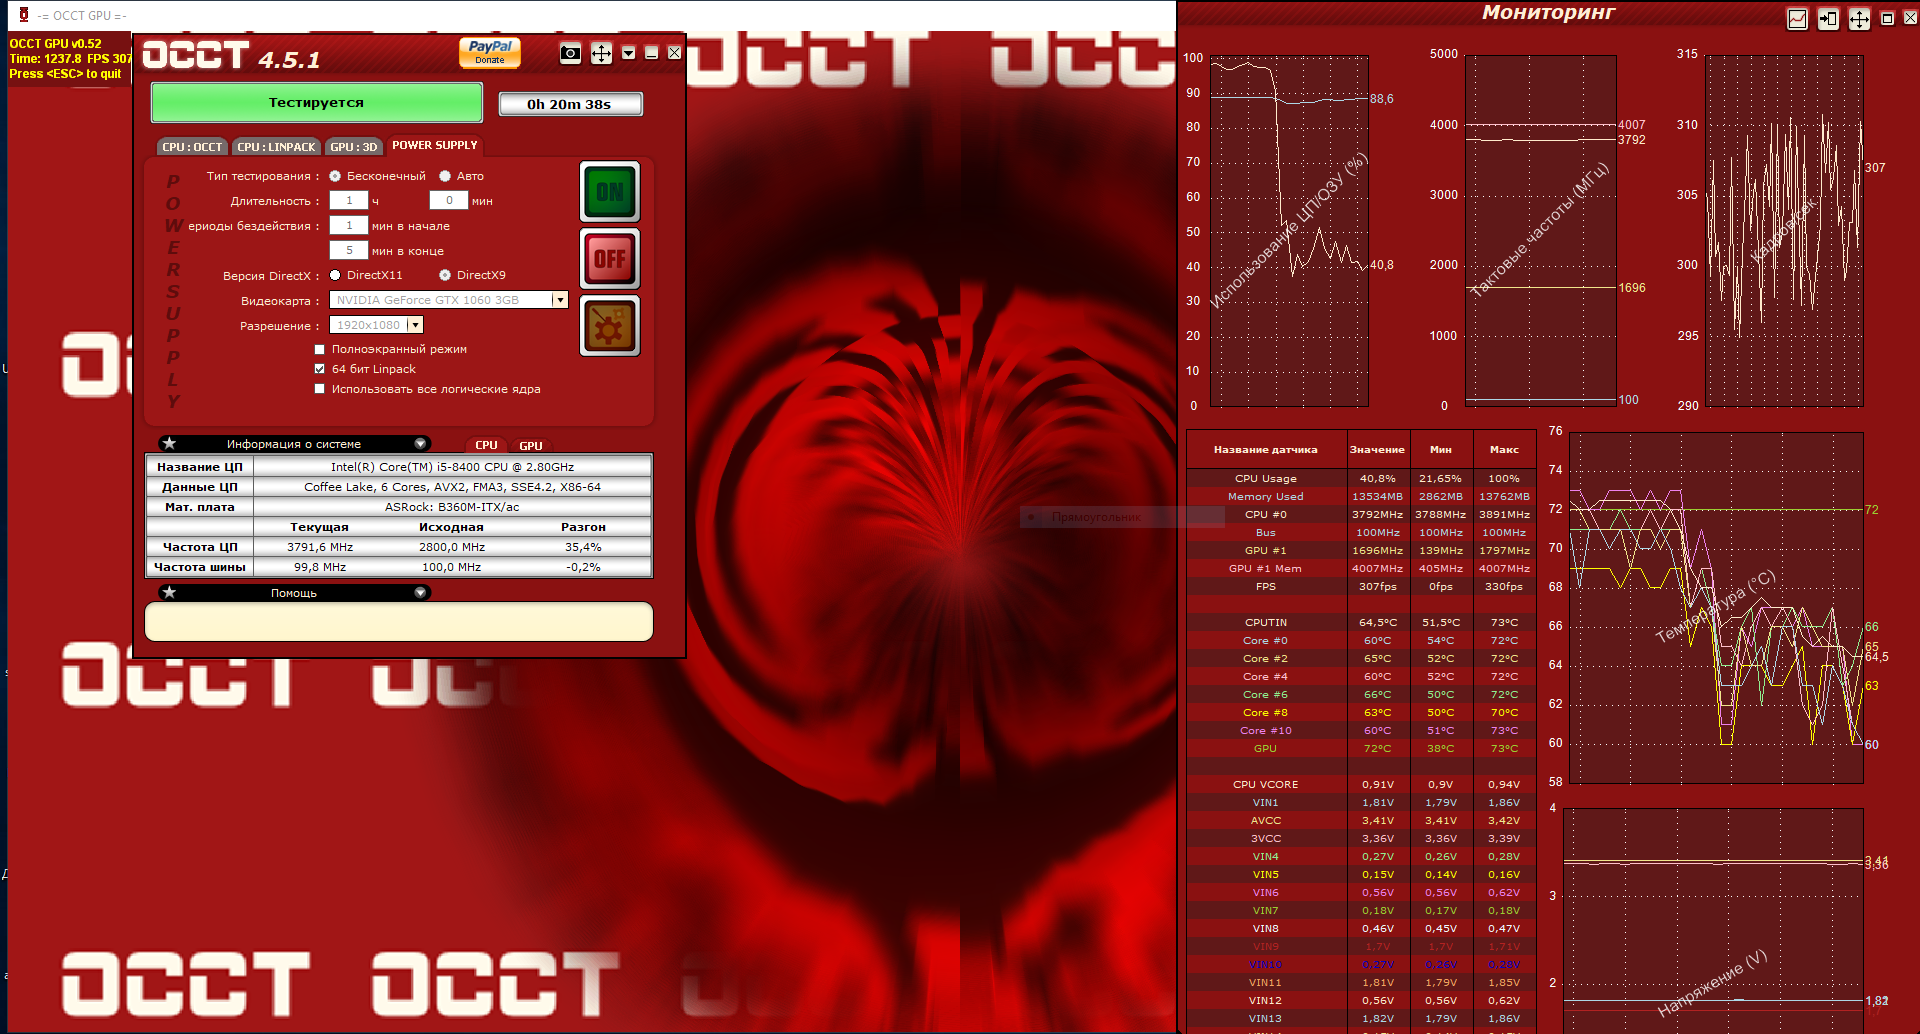Click the green ON test button

[x=610, y=191]
